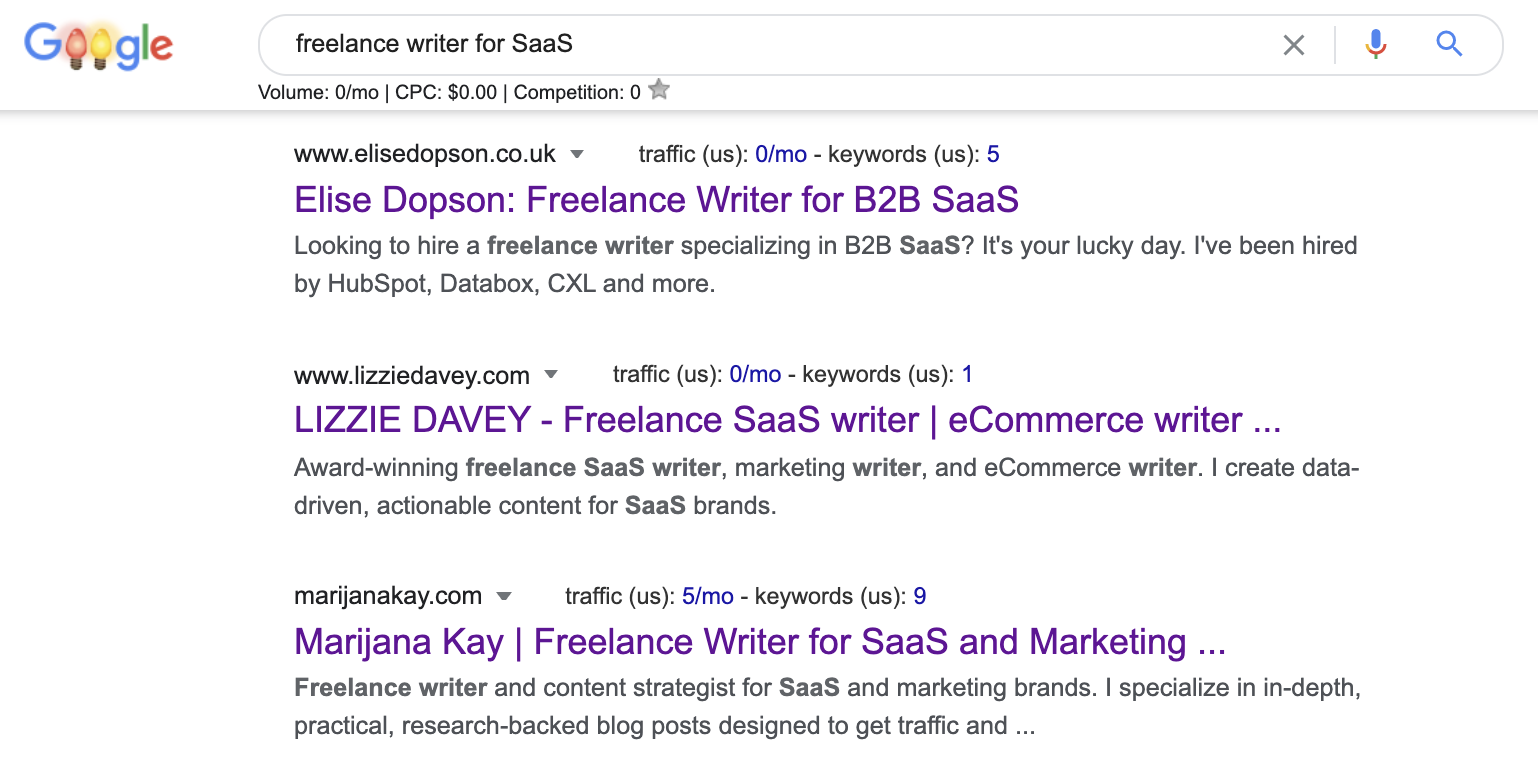Open dropdown arrow next to www.lizziedavey.com
The image size is (1538, 784).
point(550,376)
